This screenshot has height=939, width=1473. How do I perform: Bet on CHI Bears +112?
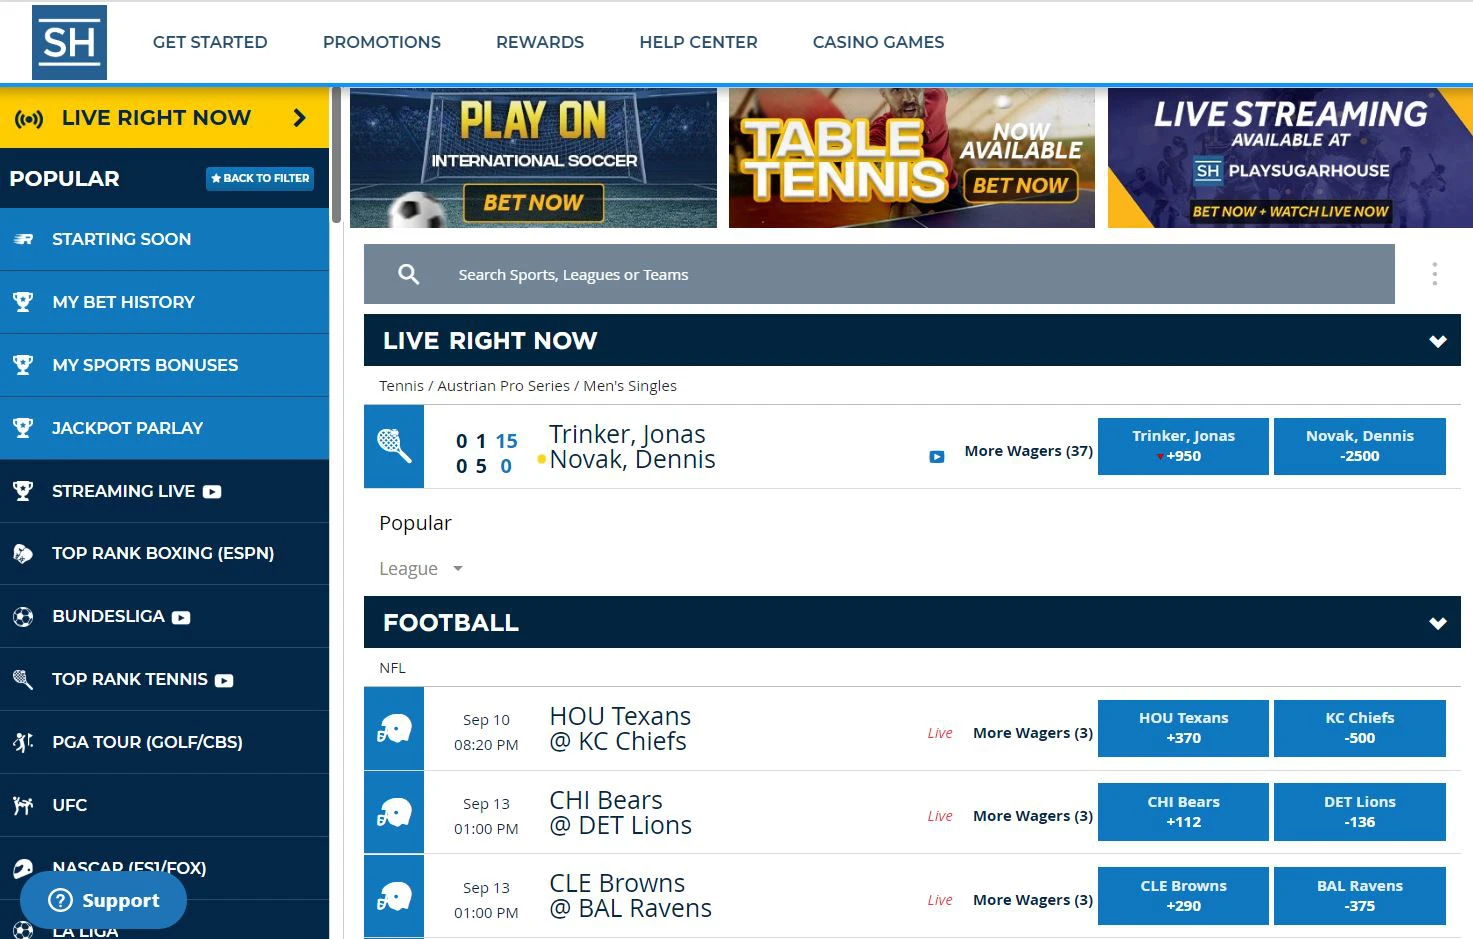[x=1183, y=812]
